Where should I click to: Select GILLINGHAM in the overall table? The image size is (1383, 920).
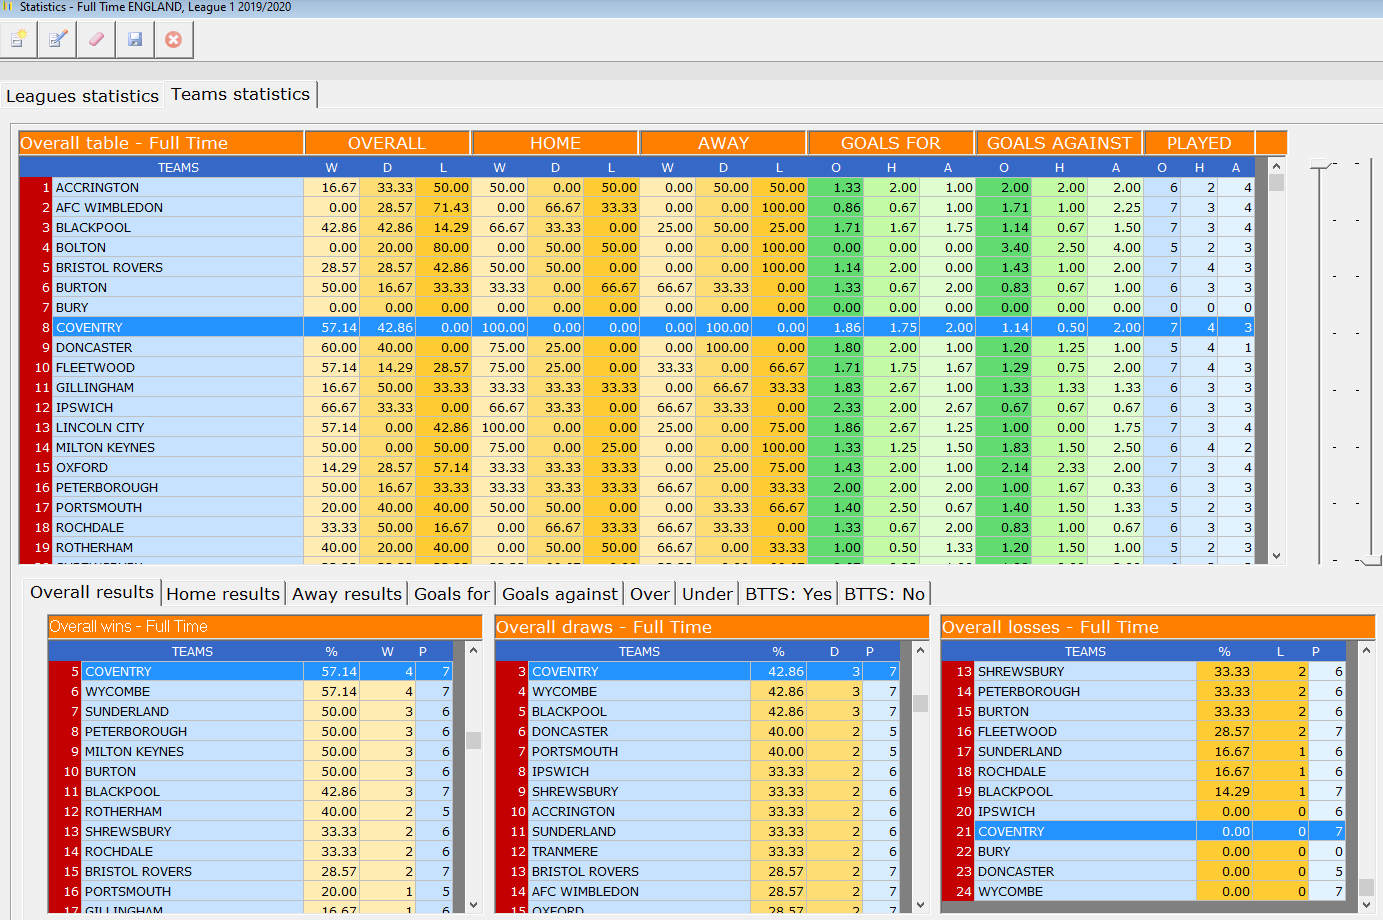click(x=636, y=387)
